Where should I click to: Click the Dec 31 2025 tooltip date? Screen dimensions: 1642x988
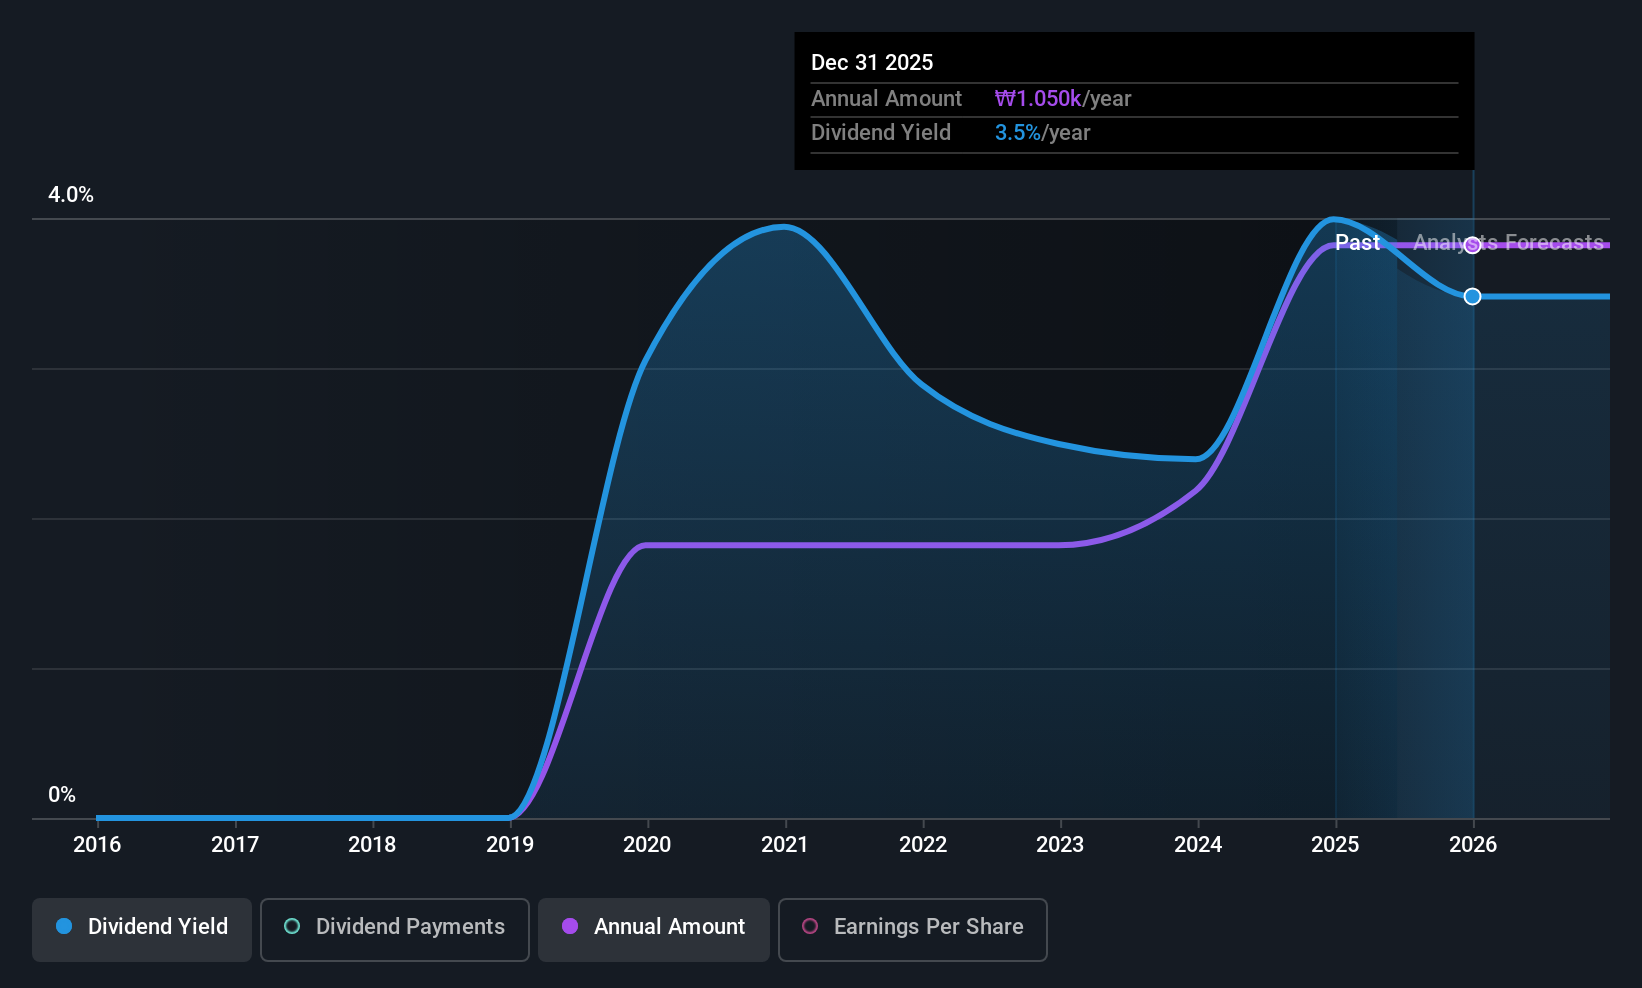(x=872, y=63)
